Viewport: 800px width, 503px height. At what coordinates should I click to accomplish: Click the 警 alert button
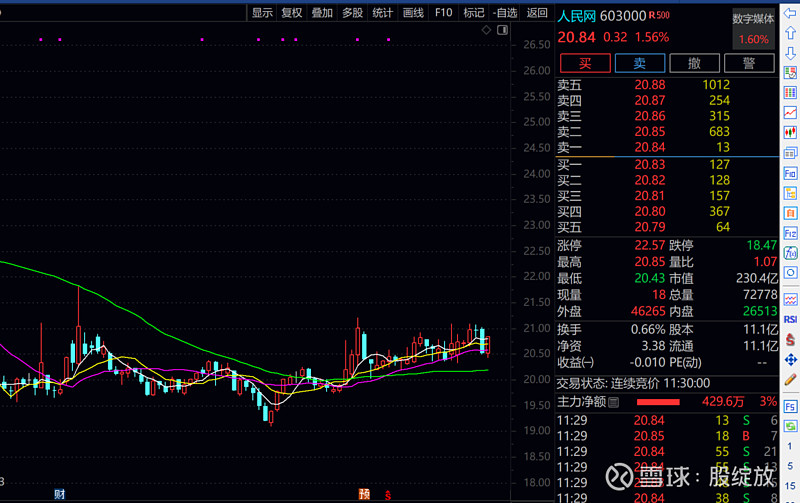[749, 63]
